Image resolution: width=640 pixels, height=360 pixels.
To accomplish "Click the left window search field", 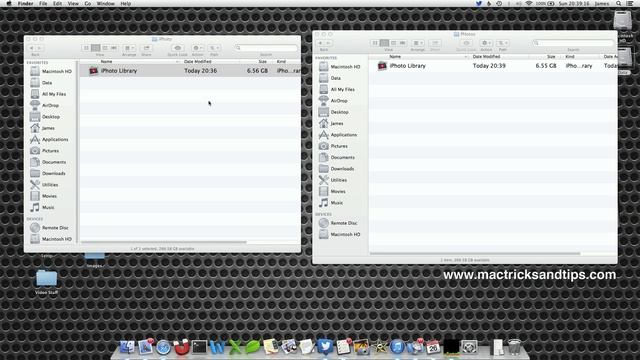I will [x=266, y=48].
